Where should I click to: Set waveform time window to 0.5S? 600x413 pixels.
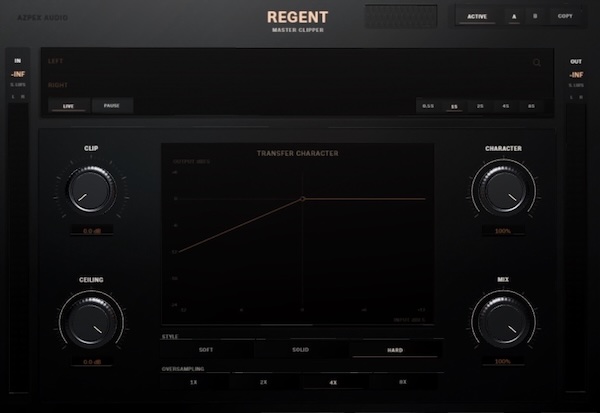pyautogui.click(x=428, y=106)
